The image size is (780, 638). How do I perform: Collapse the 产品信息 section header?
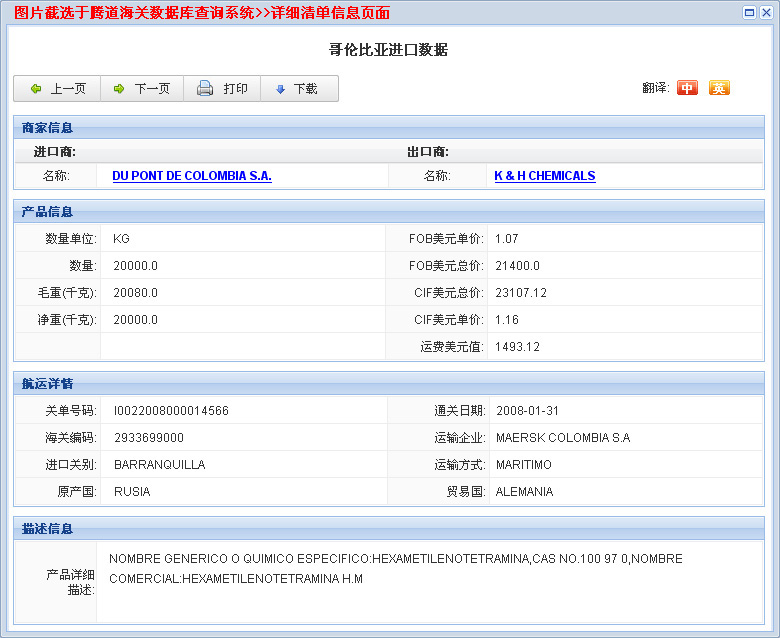coord(48,212)
